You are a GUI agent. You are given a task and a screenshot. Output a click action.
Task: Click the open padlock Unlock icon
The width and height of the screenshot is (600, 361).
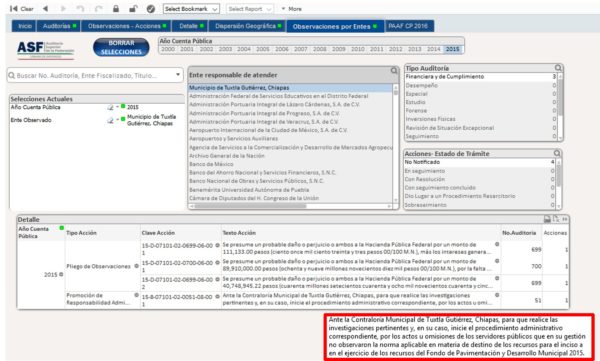click(x=133, y=8)
